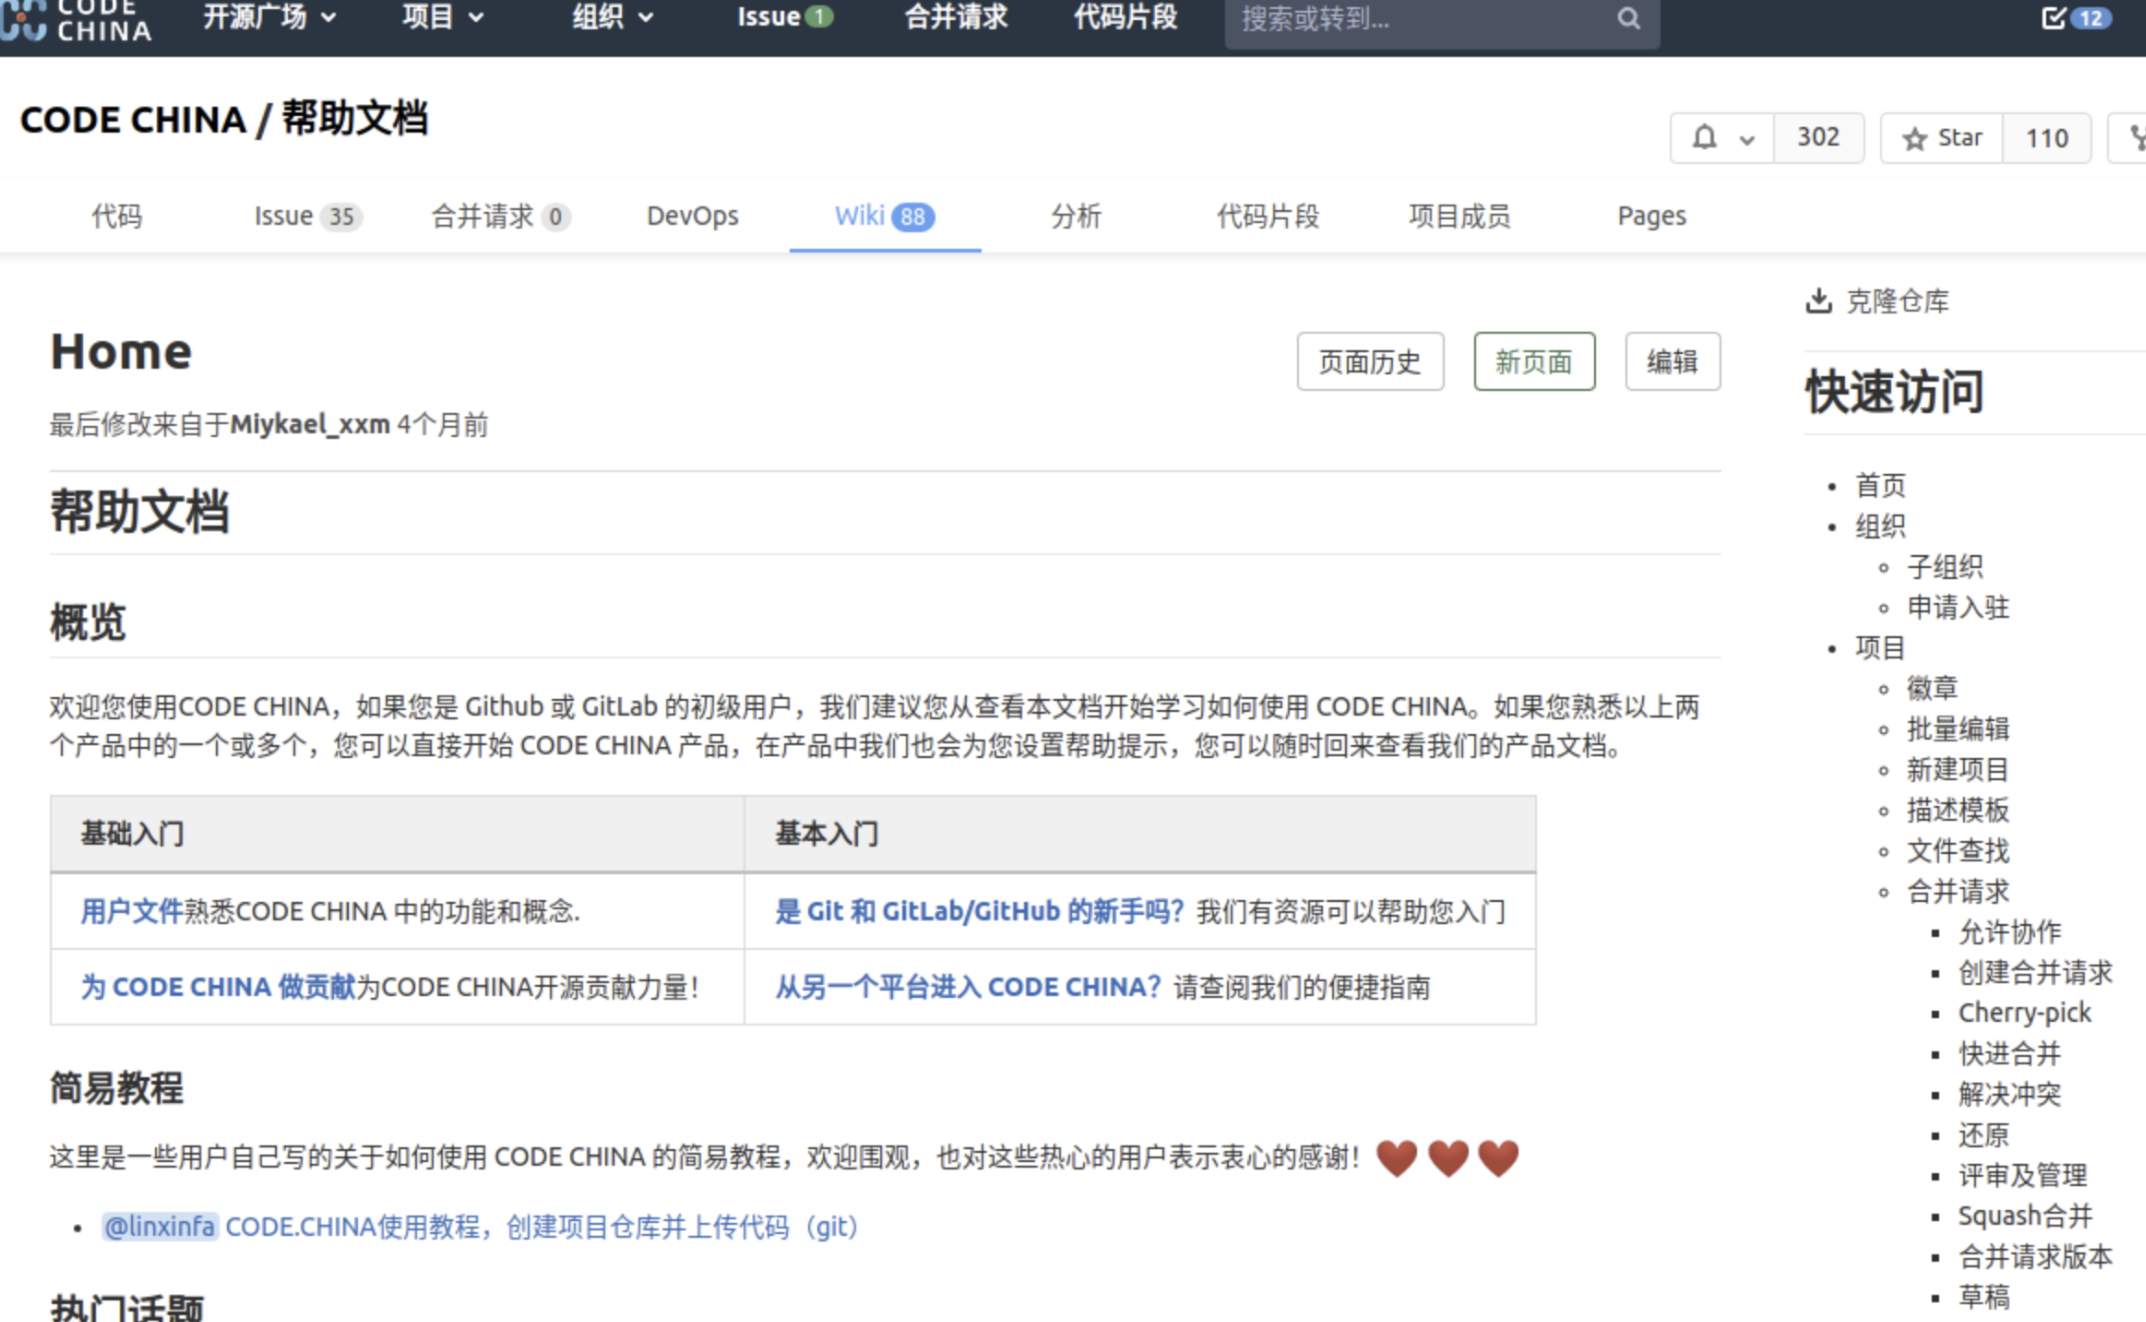2146x1322 pixels.
Task: Expand the 开源广场 dropdown menu
Action: pyautogui.click(x=269, y=18)
